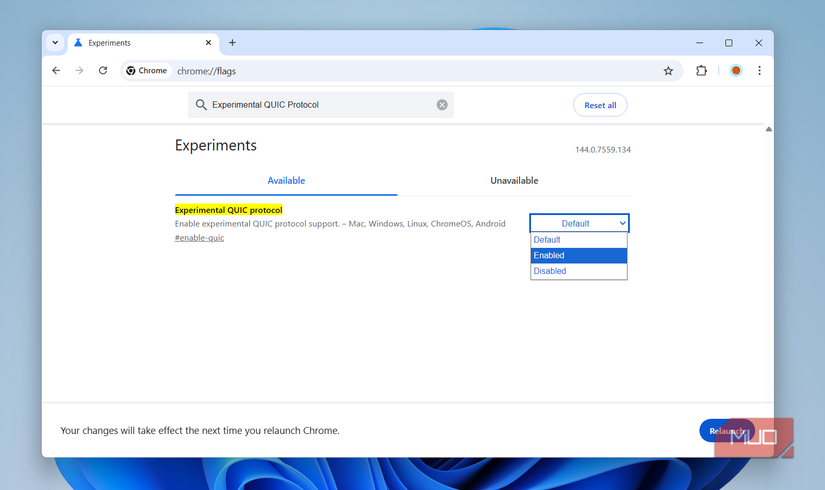The height and width of the screenshot is (490, 825).
Task: Click the Chrome site info chip
Action: [146, 71]
